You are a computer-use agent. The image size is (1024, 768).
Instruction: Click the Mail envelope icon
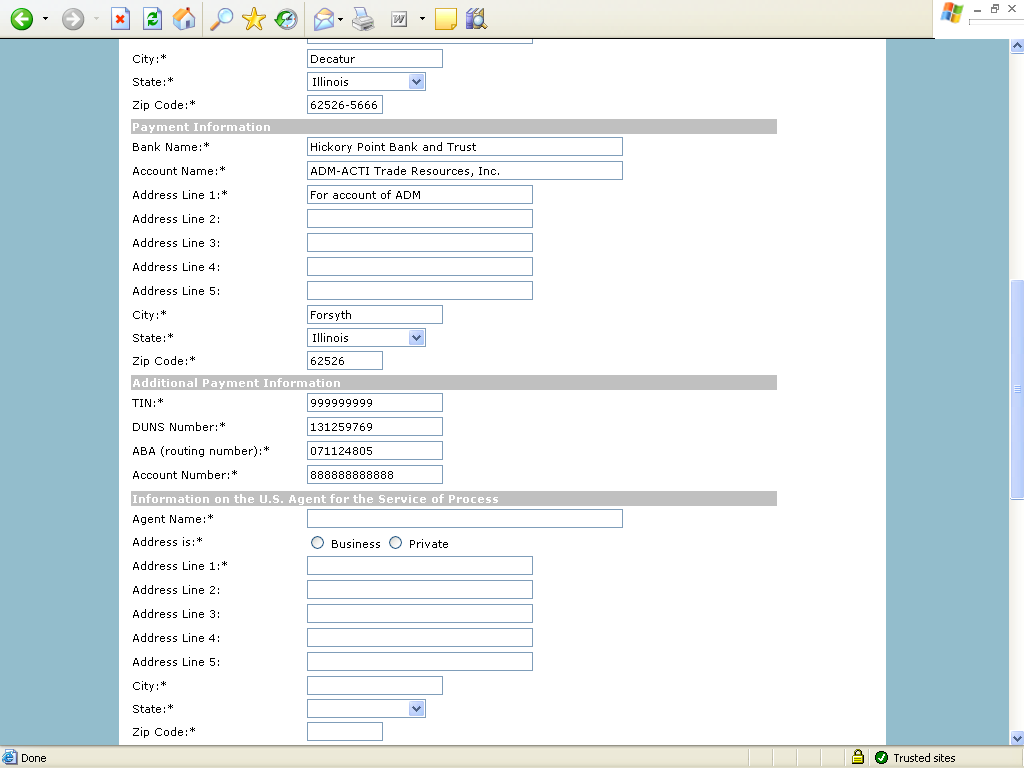pyautogui.click(x=323, y=19)
